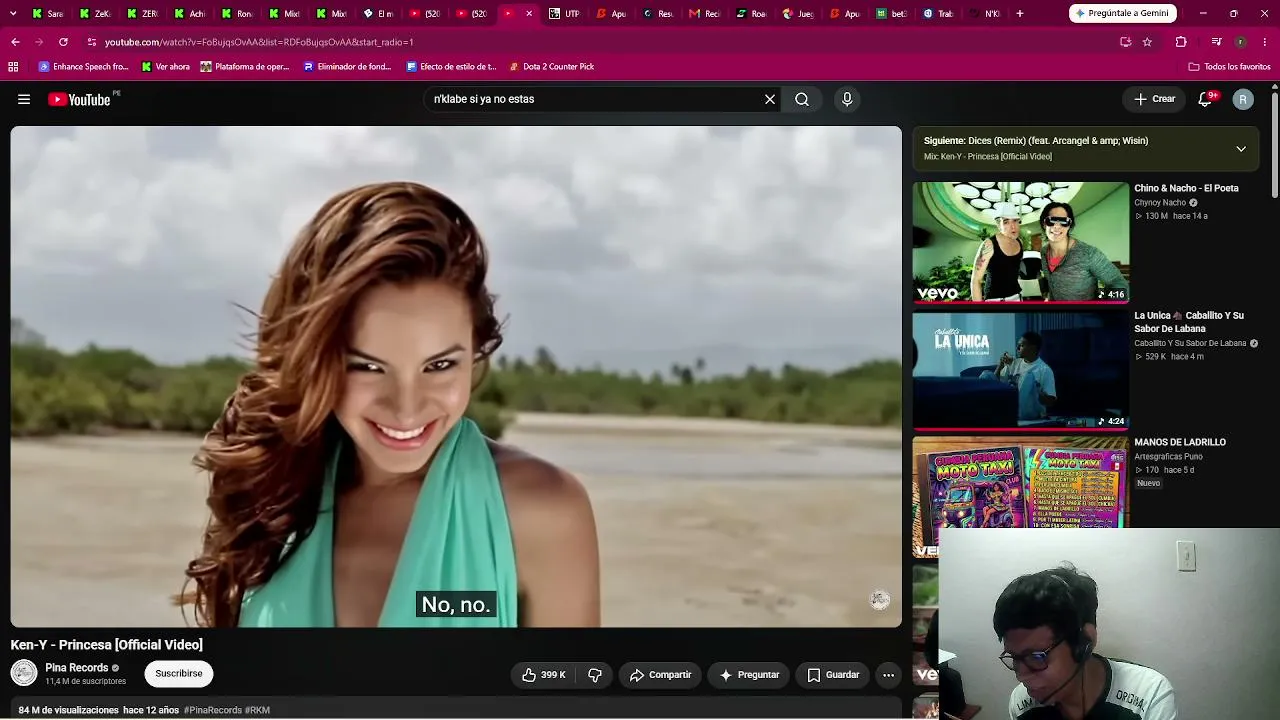Image resolution: width=1280 pixels, height=720 pixels.
Task: Click the 'MANOS DE LADRILLO' video title
Action: pyautogui.click(x=1180, y=442)
